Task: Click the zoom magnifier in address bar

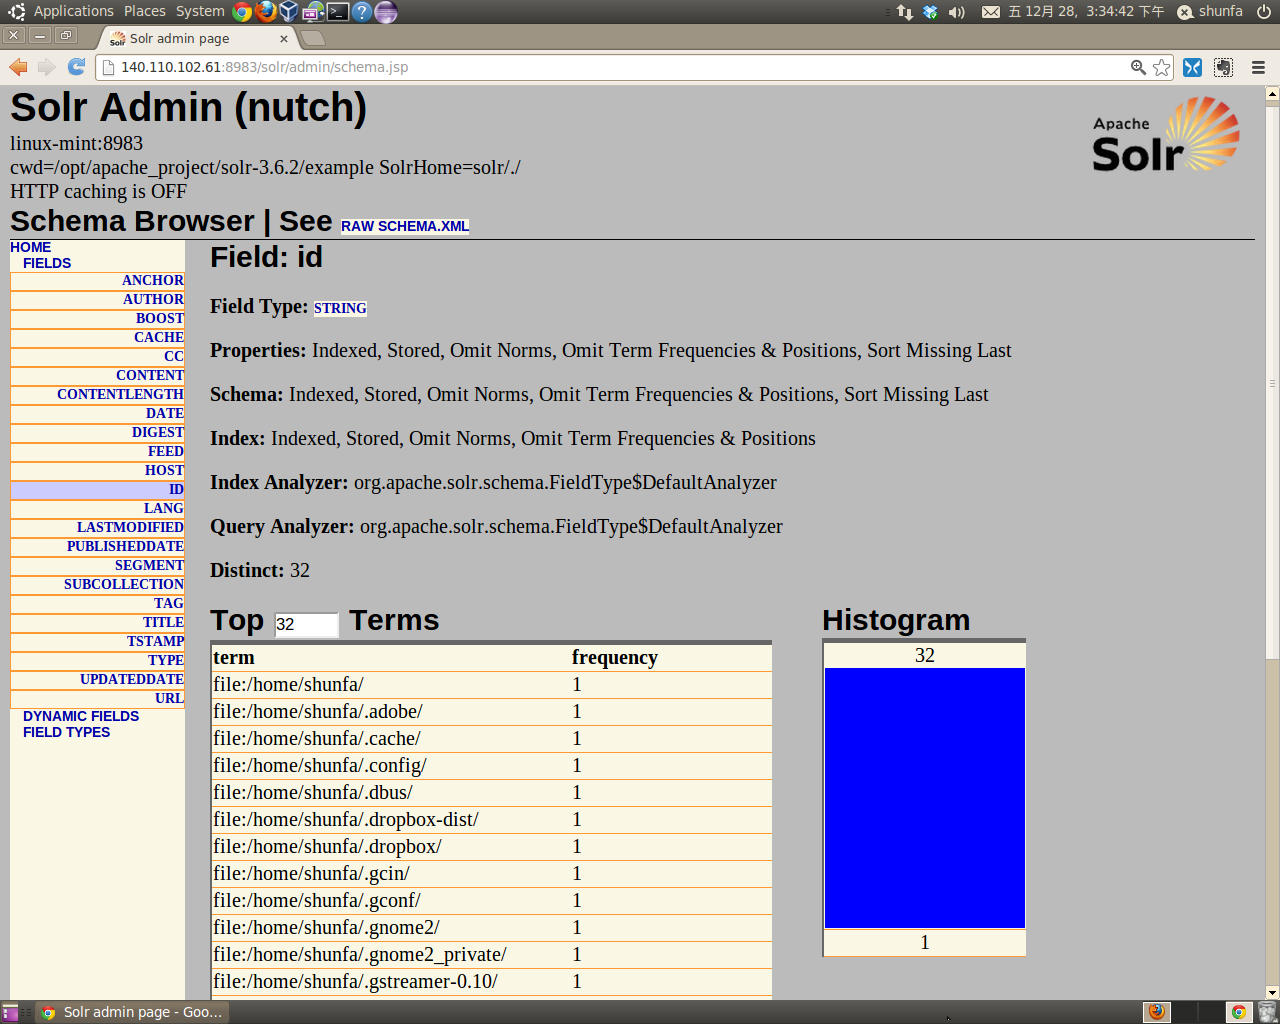Action: 1138,67
